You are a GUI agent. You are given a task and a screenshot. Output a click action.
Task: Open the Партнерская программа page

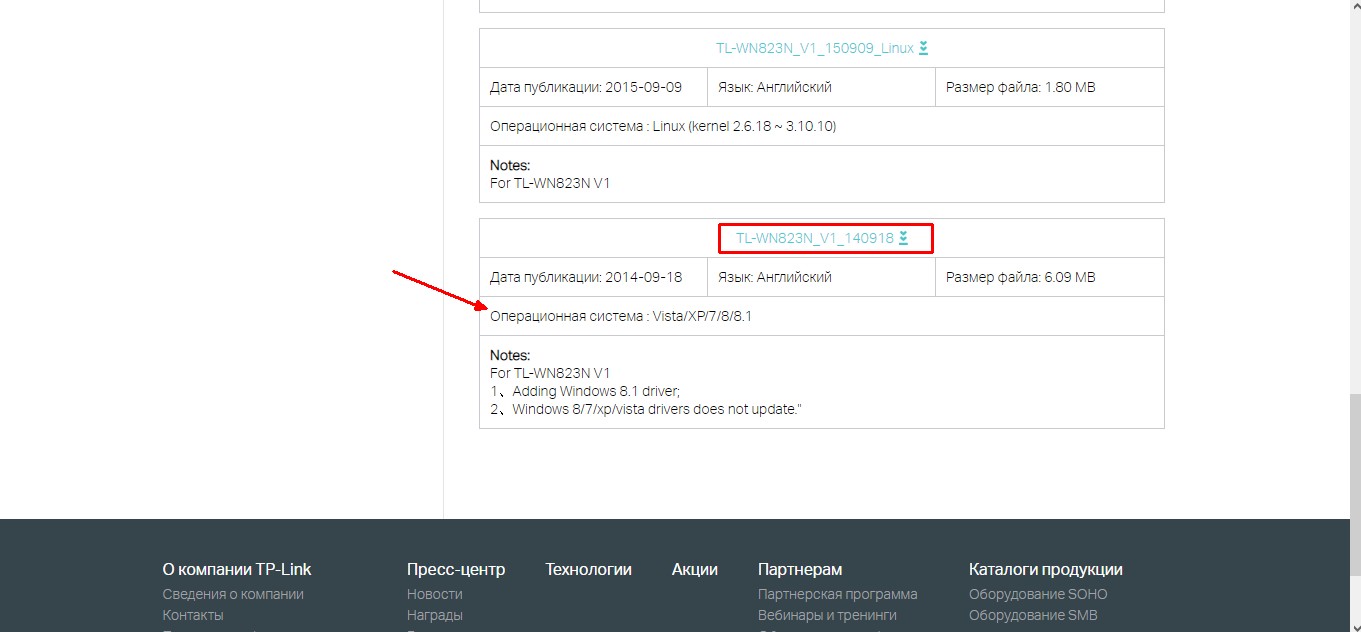click(x=837, y=593)
